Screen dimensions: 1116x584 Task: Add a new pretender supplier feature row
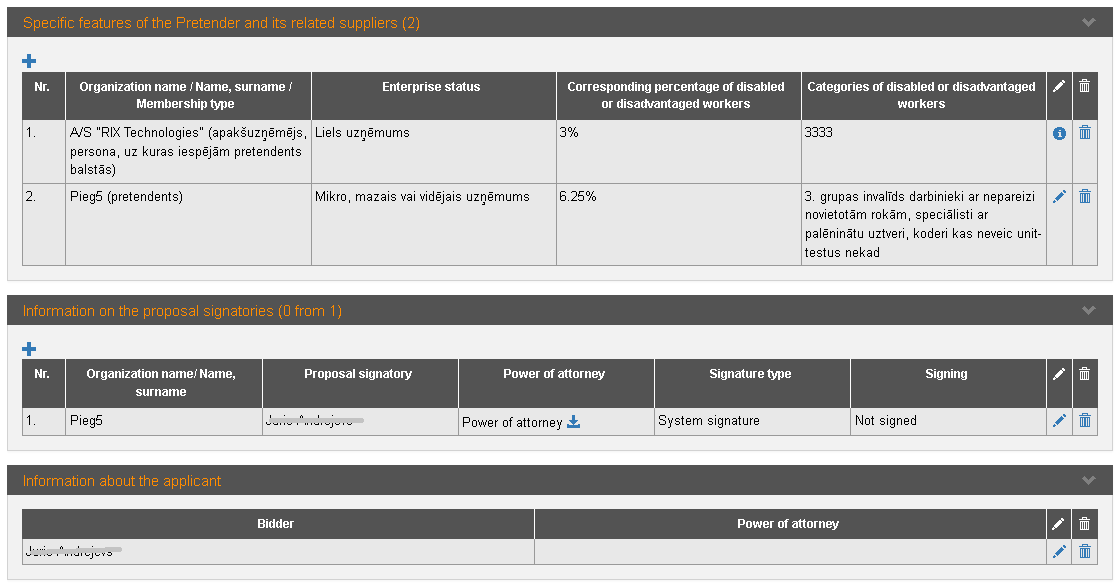point(29,61)
